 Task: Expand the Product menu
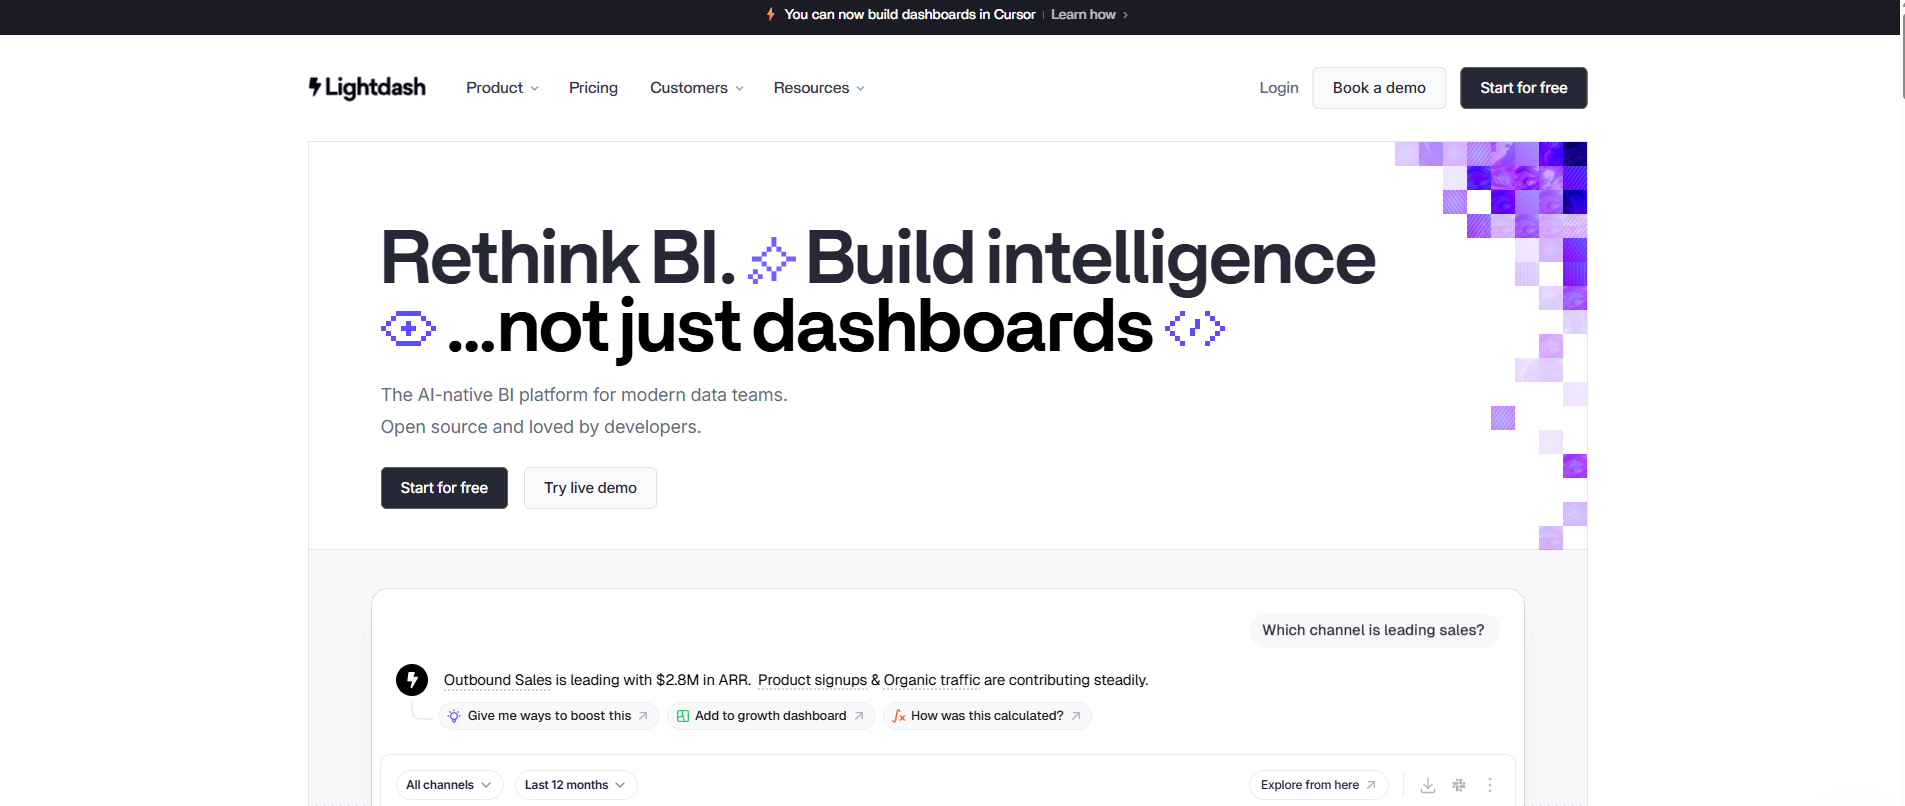click(x=502, y=88)
